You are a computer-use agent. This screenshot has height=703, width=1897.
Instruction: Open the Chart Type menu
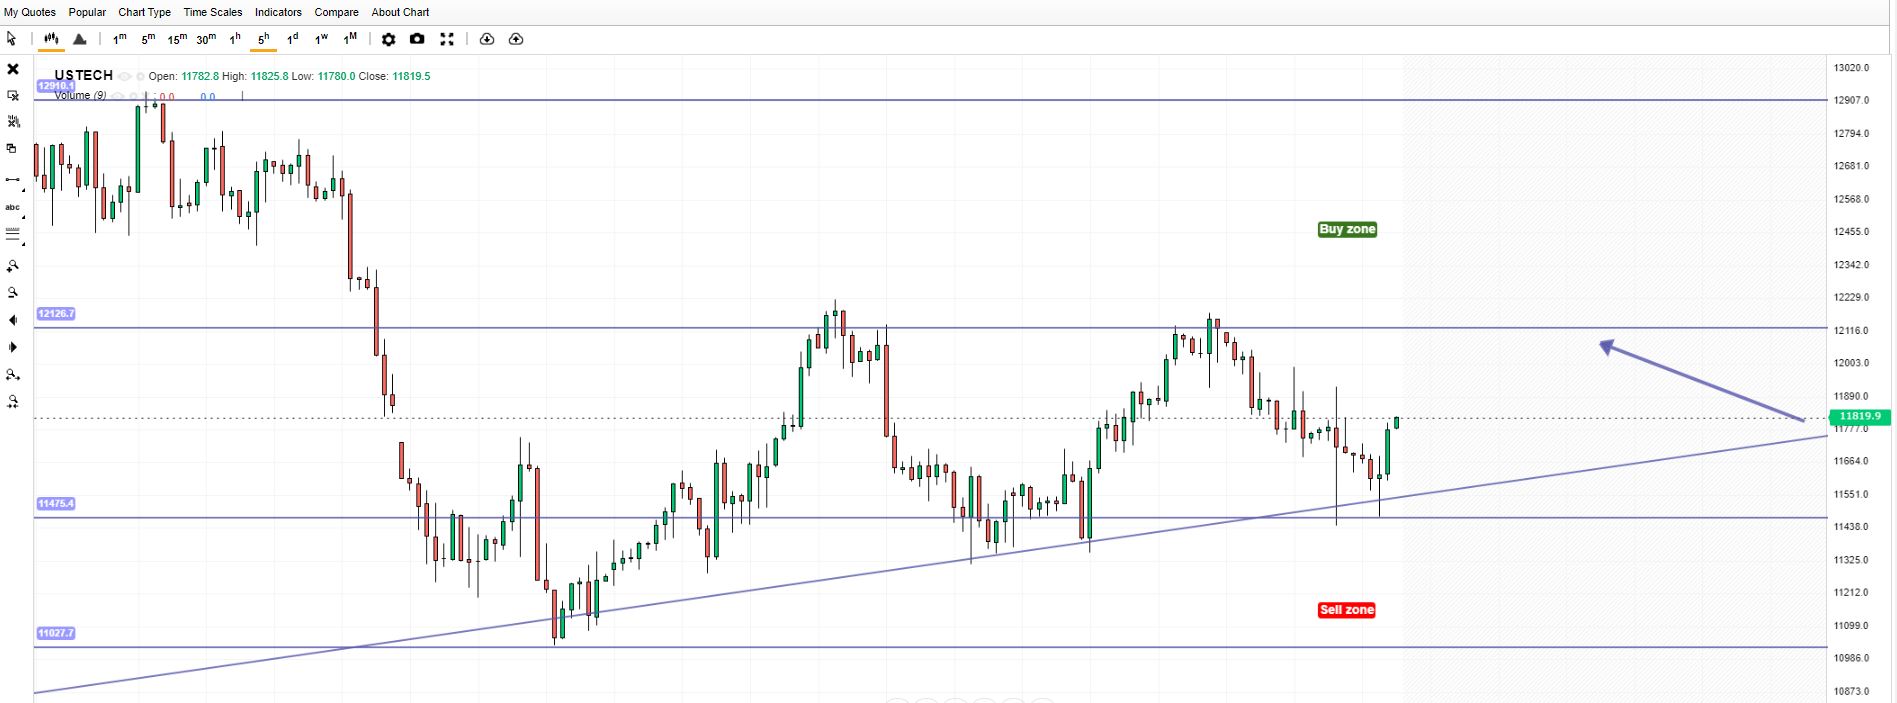[x=144, y=12]
